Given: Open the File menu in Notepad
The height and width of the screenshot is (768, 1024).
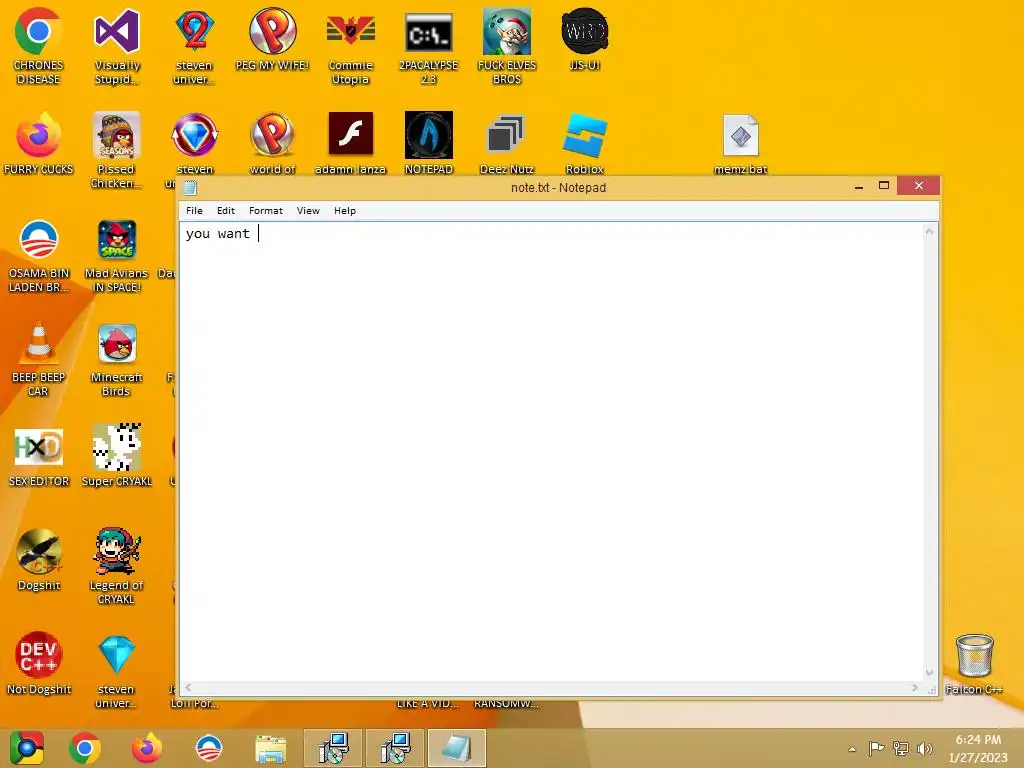Looking at the screenshot, I should point(194,210).
